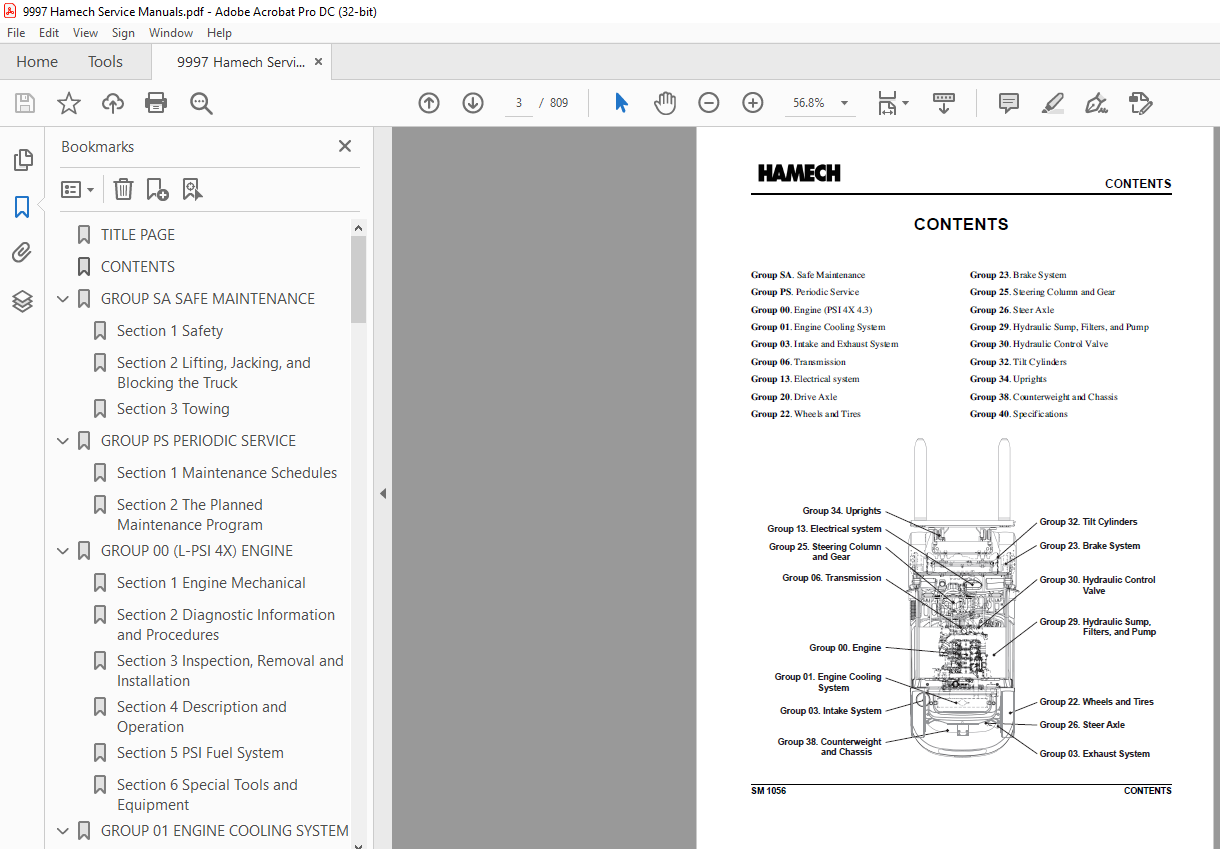Activate the Hand pan tool
1220x849 pixels.
[x=665, y=103]
